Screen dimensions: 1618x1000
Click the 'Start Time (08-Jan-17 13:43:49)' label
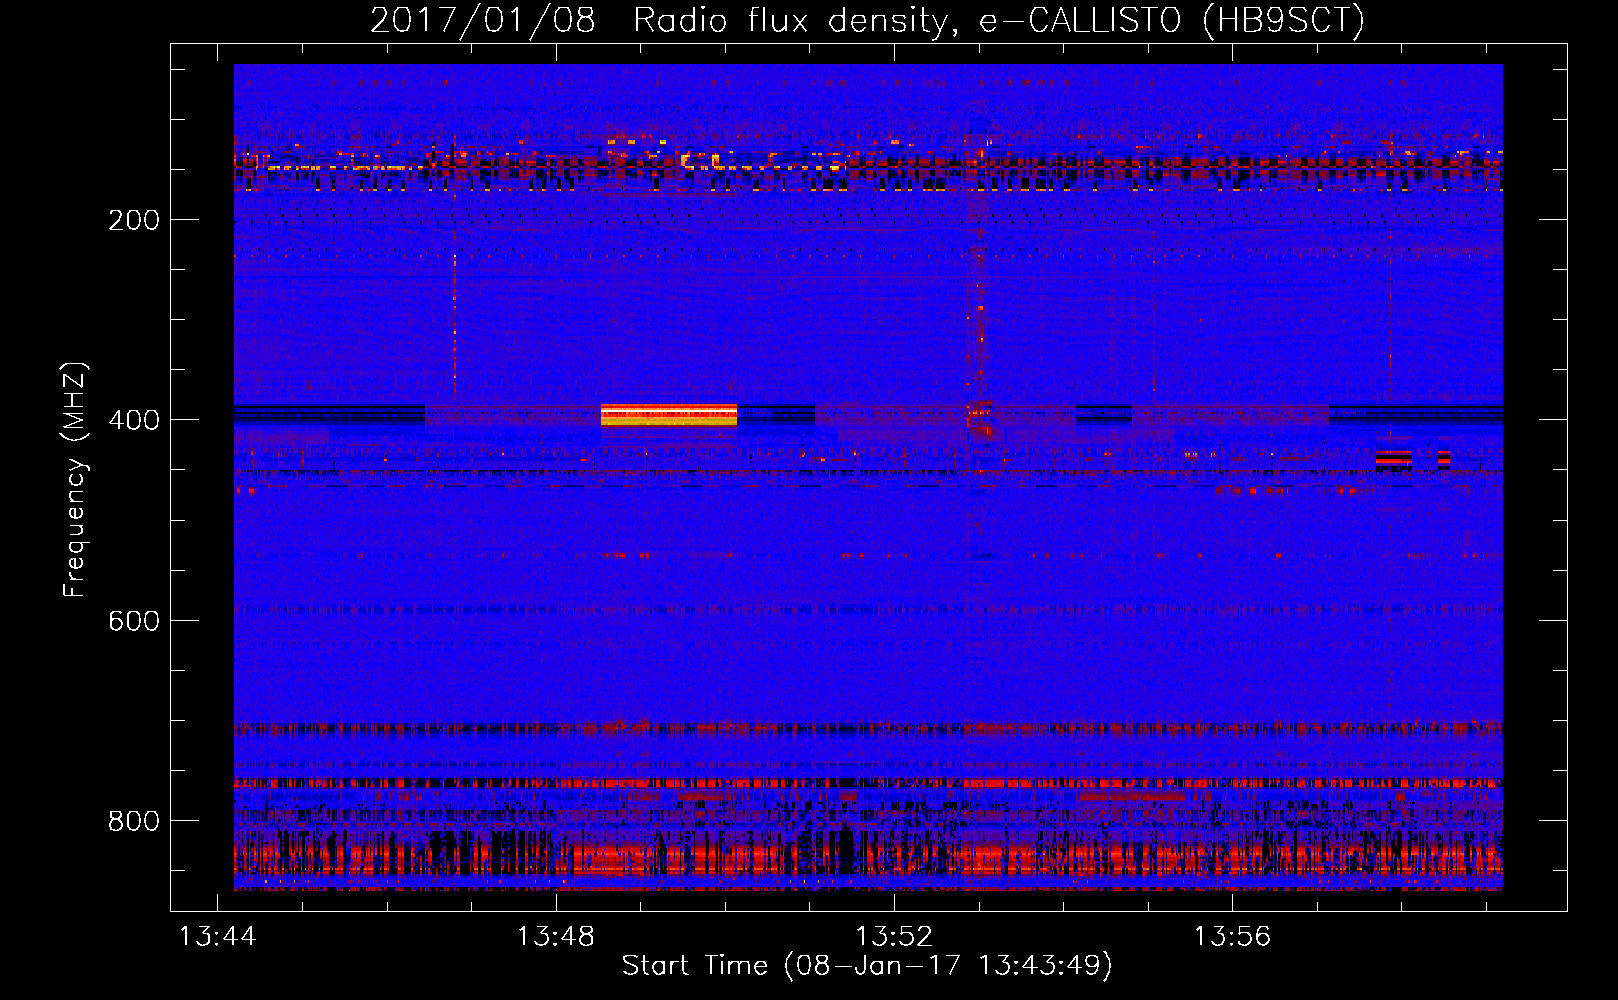[867, 965]
